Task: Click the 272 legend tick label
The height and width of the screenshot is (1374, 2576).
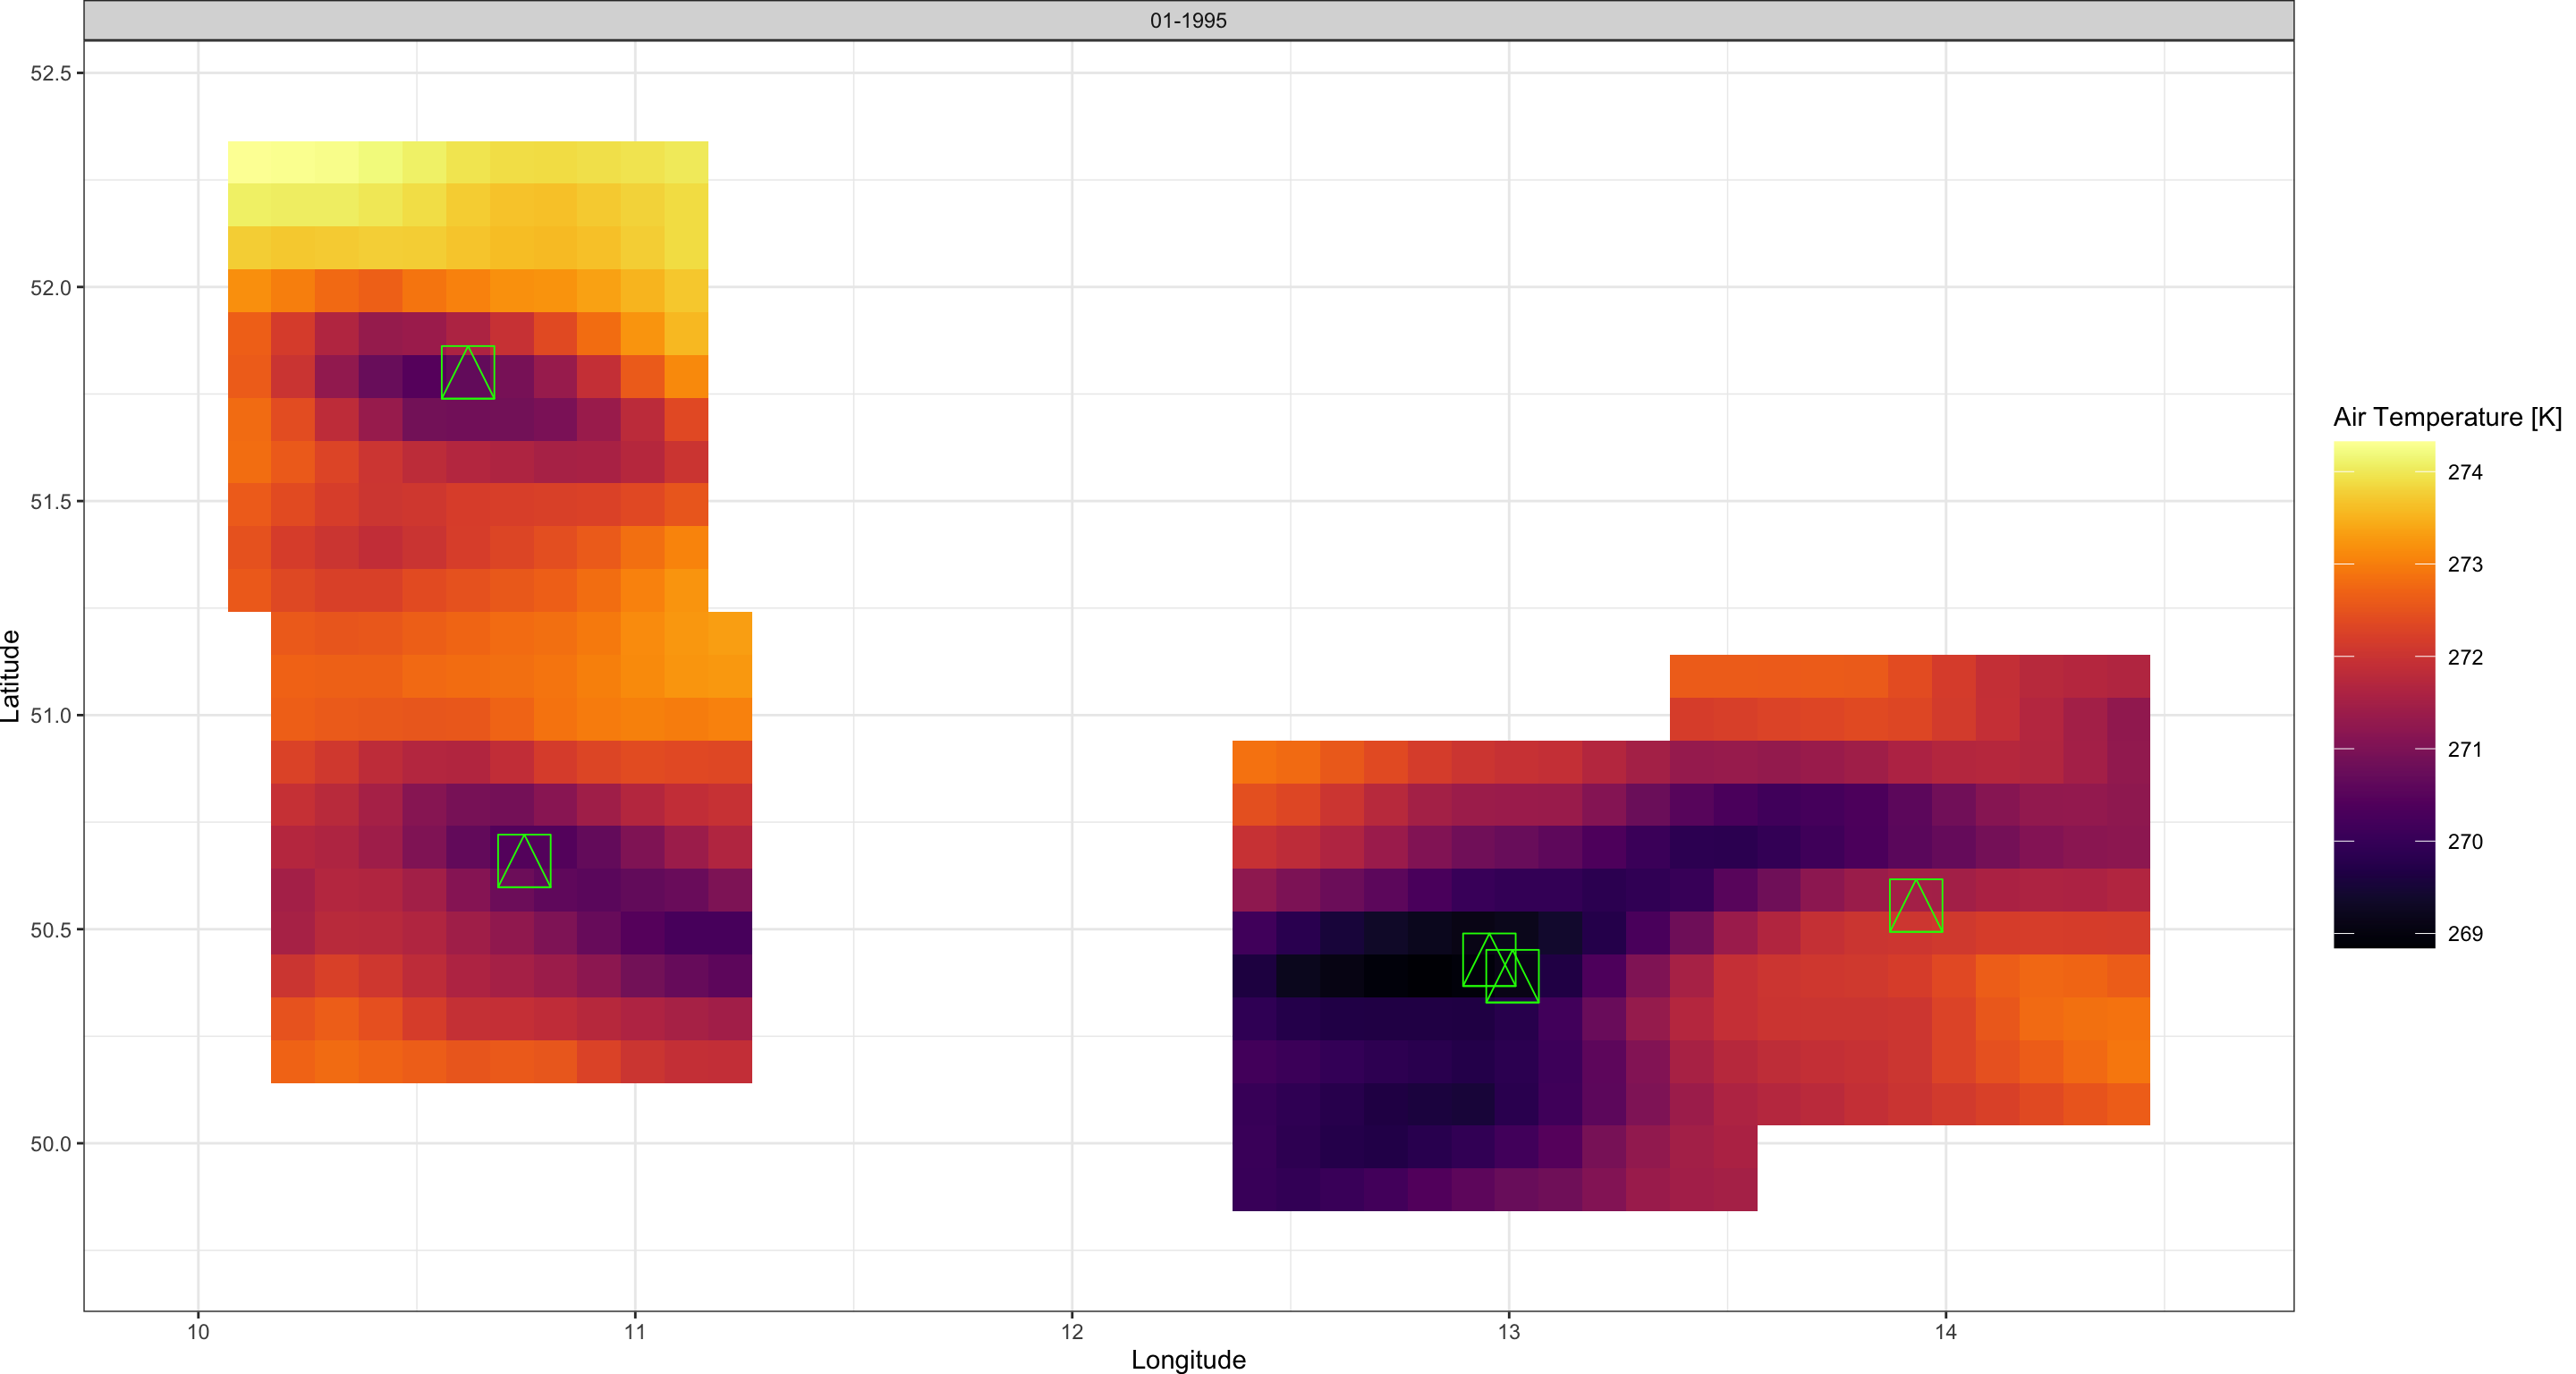Action: click(2465, 658)
